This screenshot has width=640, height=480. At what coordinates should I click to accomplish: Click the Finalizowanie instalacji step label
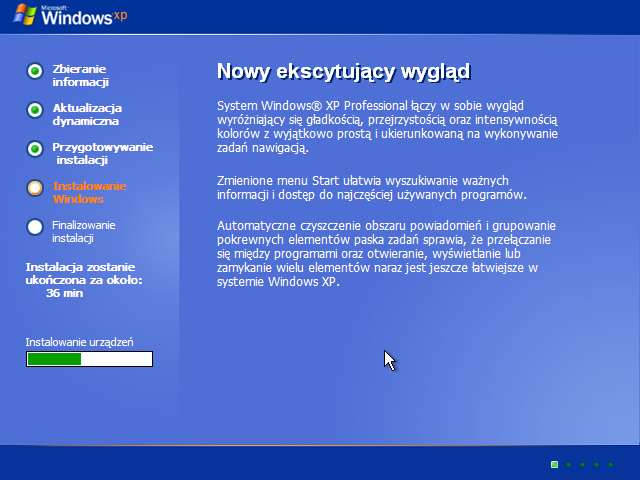[x=84, y=231]
